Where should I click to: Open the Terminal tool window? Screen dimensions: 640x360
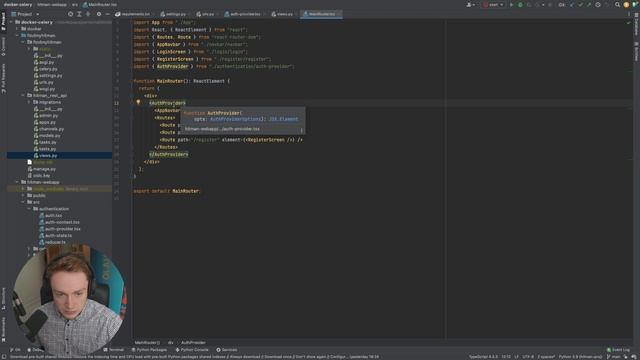[114, 350]
